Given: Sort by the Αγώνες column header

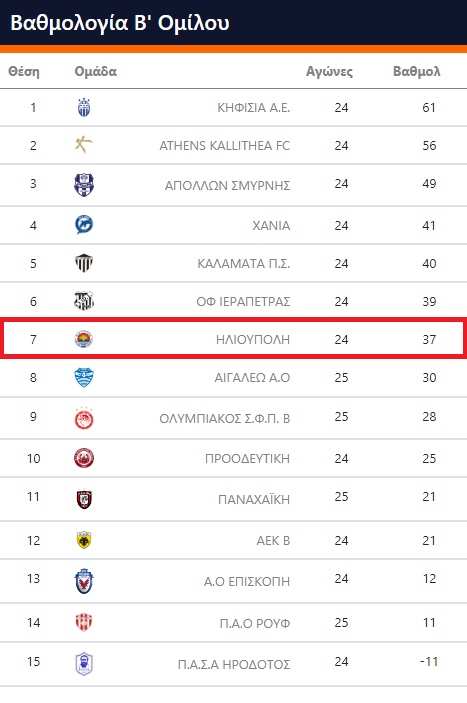Looking at the screenshot, I should 329,72.
